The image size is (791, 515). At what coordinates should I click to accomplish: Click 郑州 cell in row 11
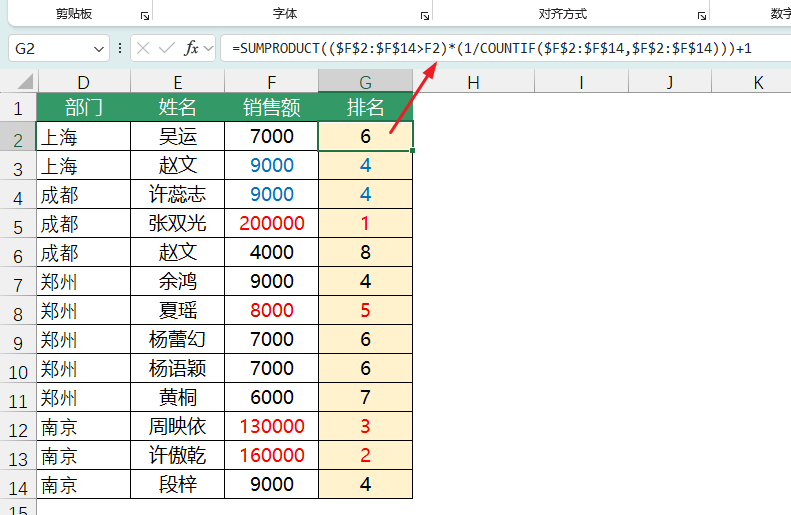click(x=84, y=397)
